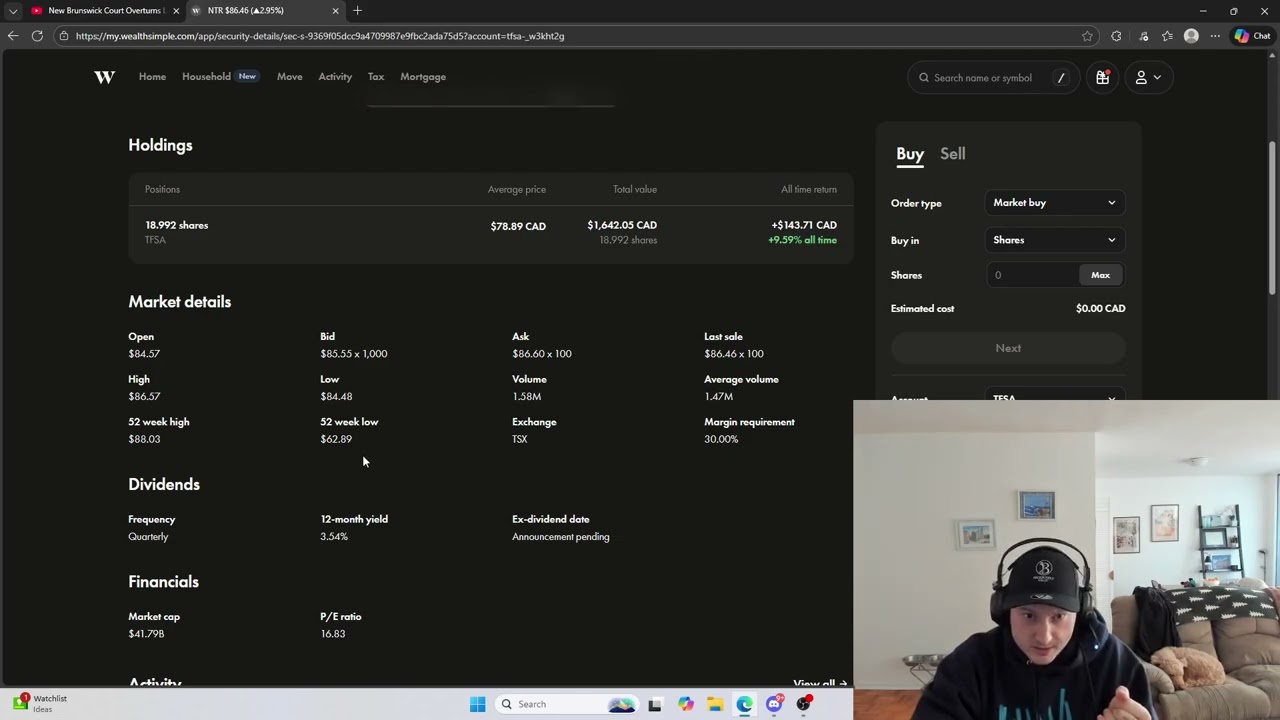1280x720 pixels.
Task: Open Move navigation item
Action: (289, 76)
